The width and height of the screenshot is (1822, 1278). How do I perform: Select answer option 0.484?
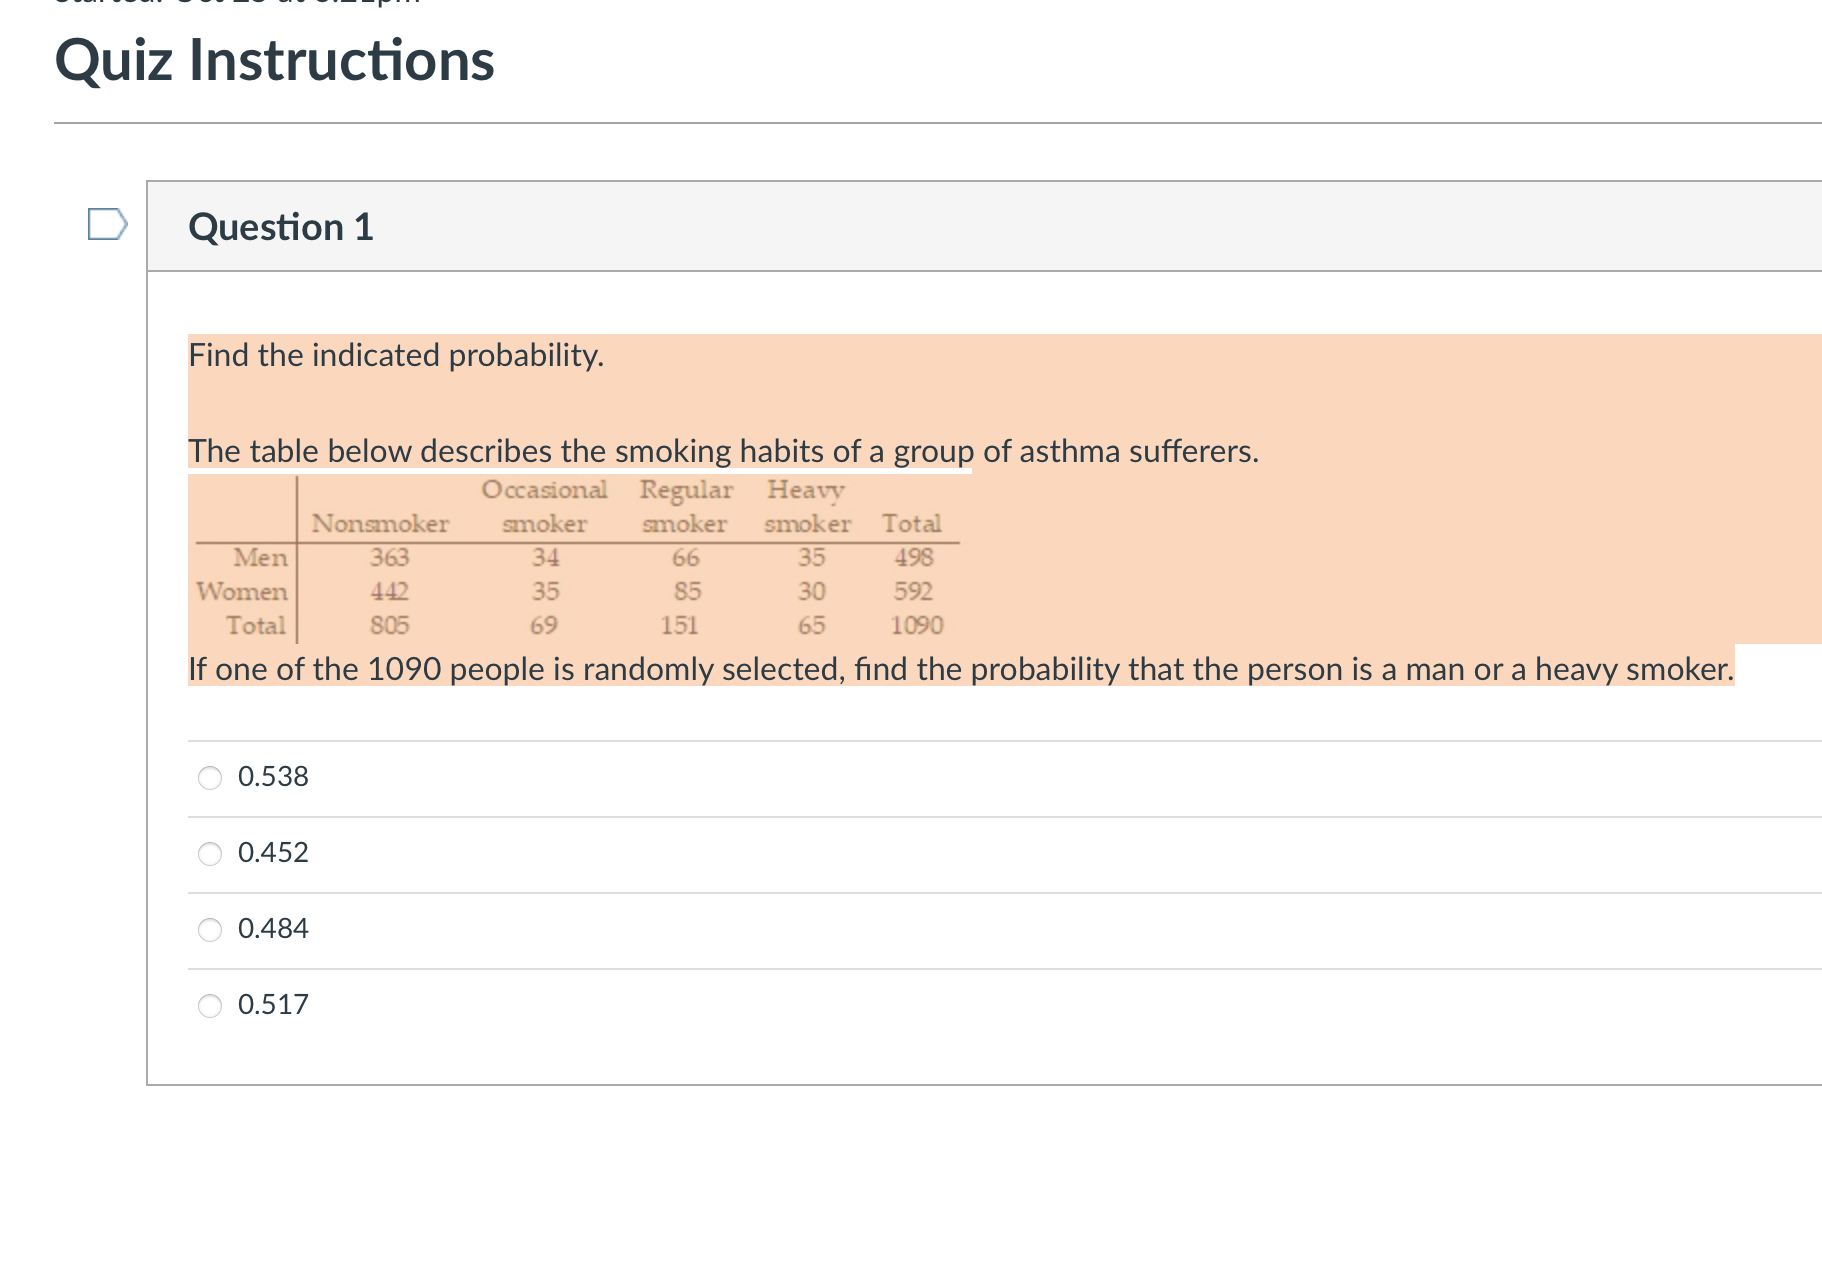pyautogui.click(x=209, y=929)
